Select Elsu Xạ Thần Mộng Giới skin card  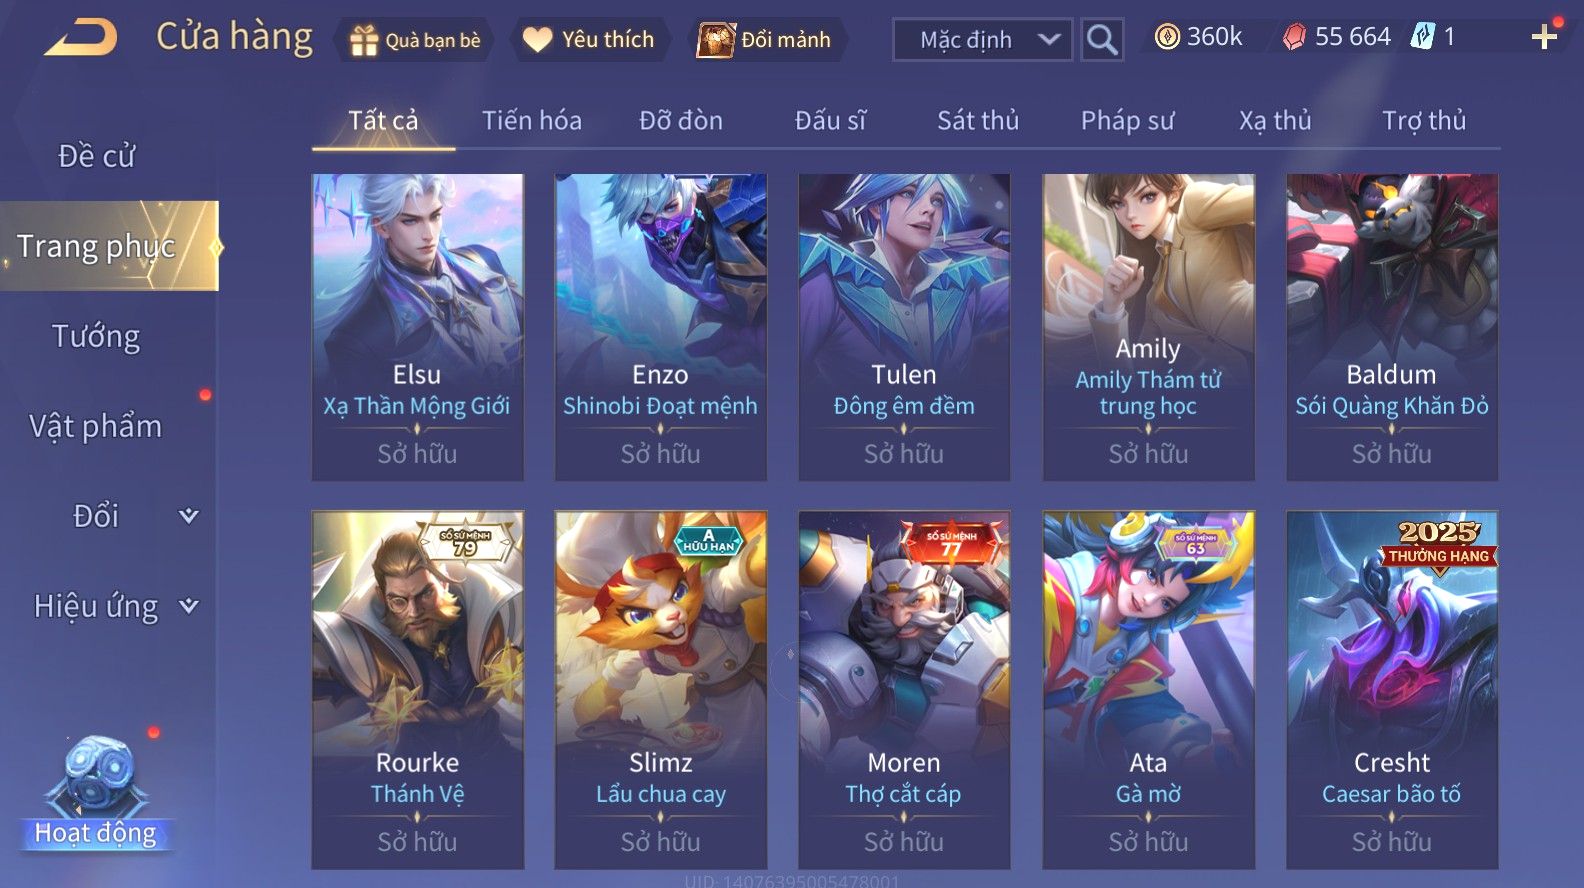pyautogui.click(x=417, y=327)
